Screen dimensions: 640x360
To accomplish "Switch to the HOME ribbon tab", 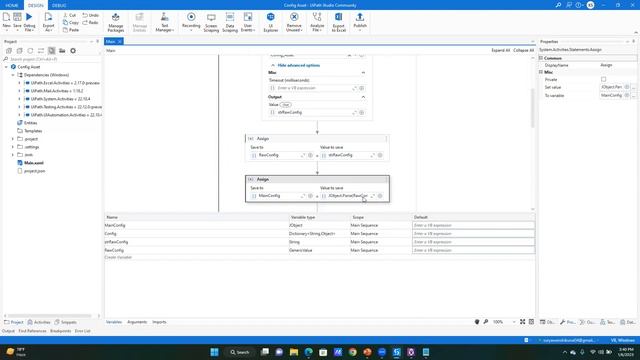I will click(x=12, y=5).
